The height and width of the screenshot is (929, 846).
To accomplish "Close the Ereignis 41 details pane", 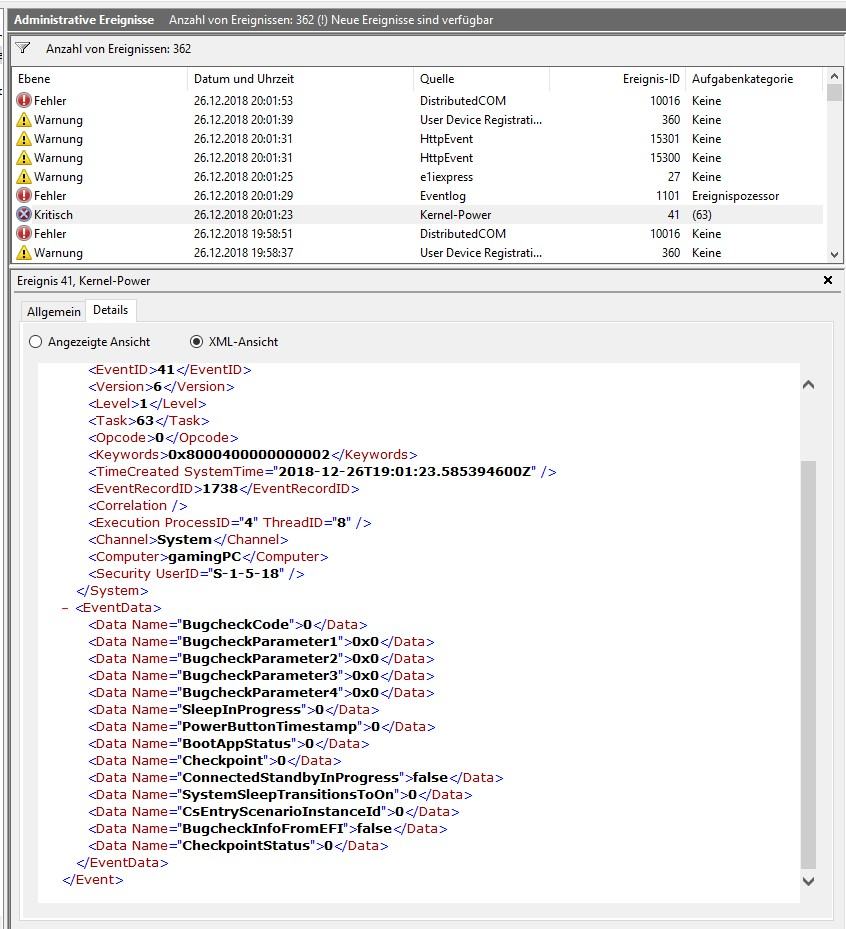I will click(x=828, y=280).
